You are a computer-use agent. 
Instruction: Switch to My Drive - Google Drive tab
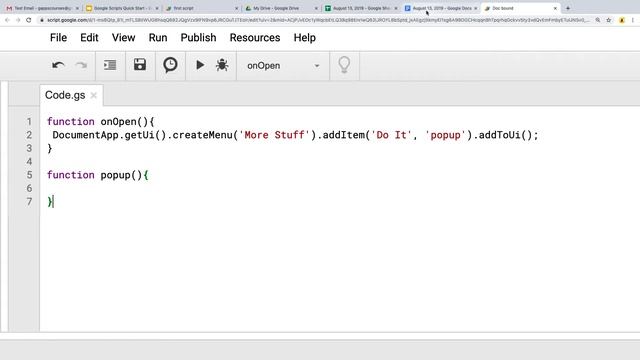(x=280, y=8)
